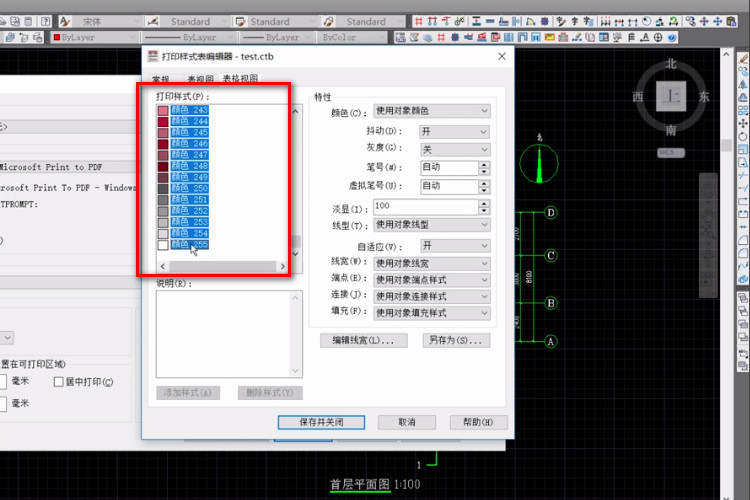The width and height of the screenshot is (750, 500).
Task: Switch to the 表格视图 tab
Action: [x=241, y=78]
